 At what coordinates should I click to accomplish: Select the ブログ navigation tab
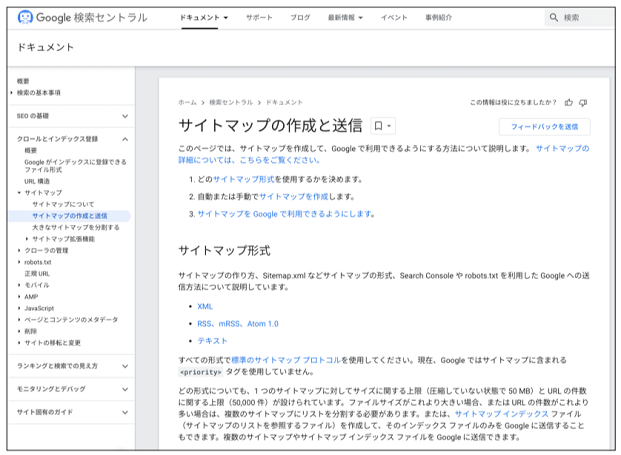pyautogui.click(x=300, y=17)
